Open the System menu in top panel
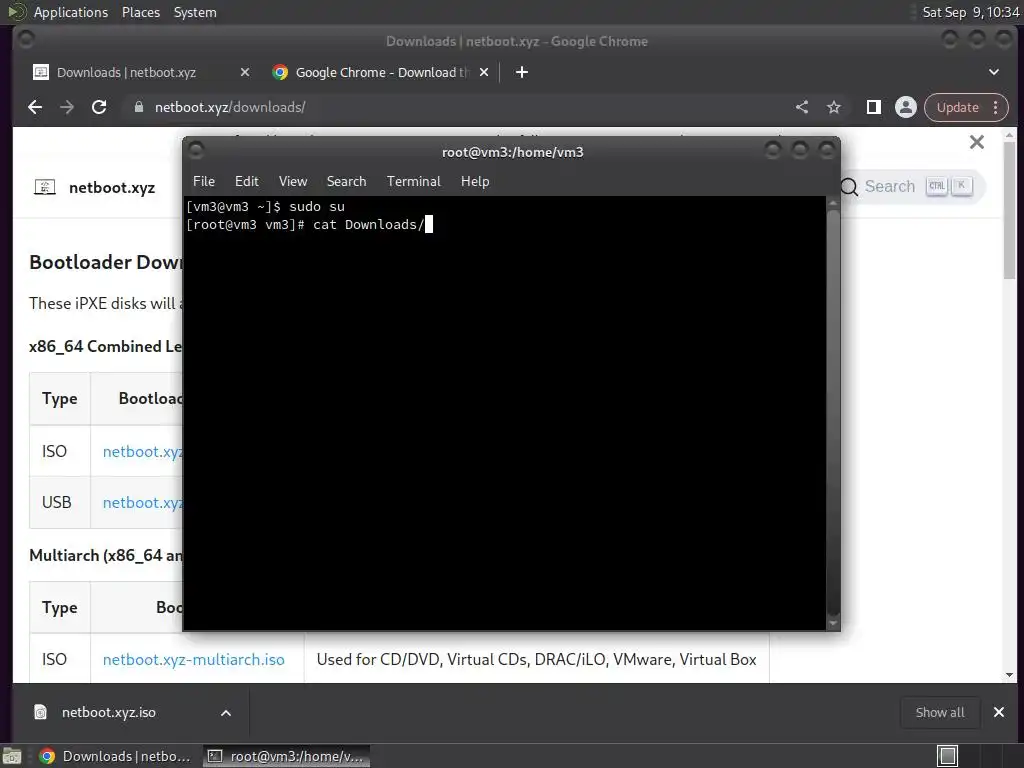Image resolution: width=1024 pixels, height=768 pixels. point(195,12)
